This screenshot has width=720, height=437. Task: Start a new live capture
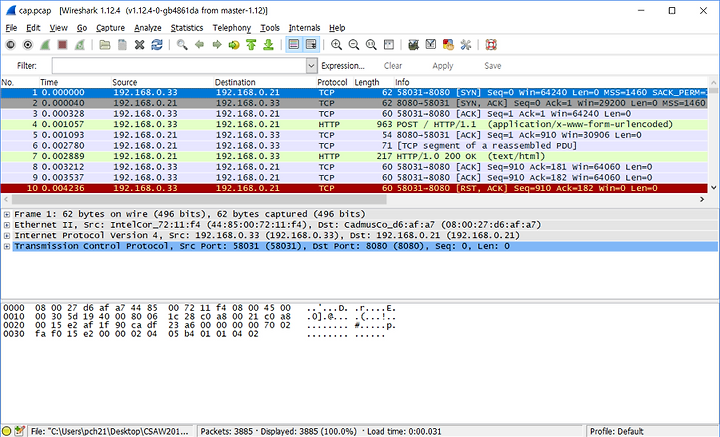(45, 45)
